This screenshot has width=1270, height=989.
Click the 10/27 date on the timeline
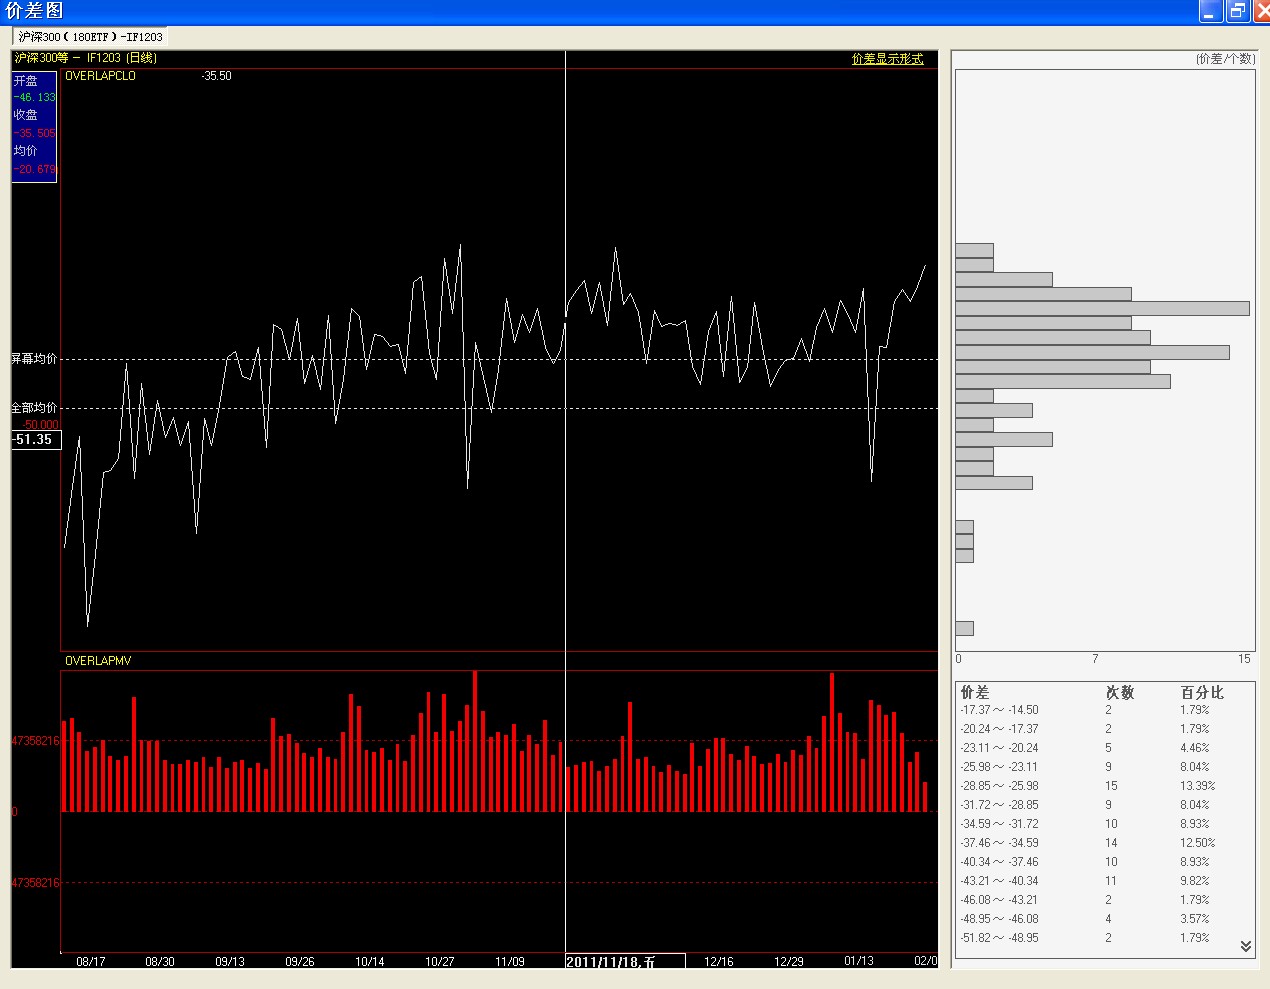point(440,962)
